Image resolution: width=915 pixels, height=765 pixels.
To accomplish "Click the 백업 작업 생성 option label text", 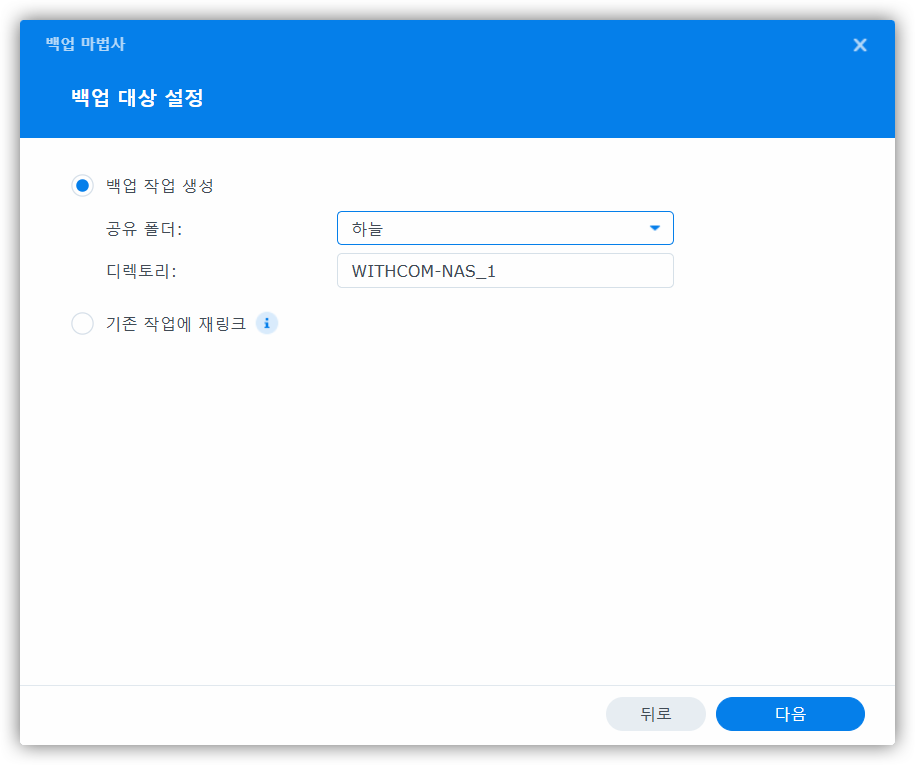I will tap(160, 185).
